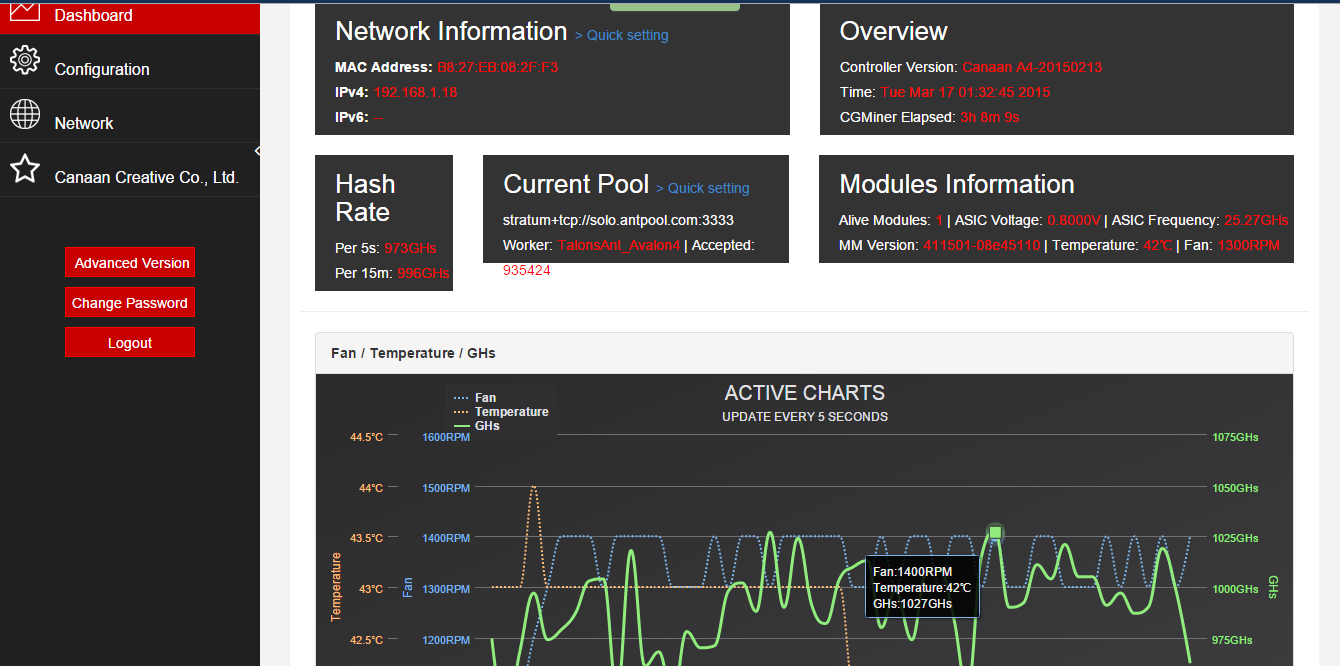The image size is (1340, 666).
Task: Click the Configuration gear icon
Action: click(x=25, y=60)
